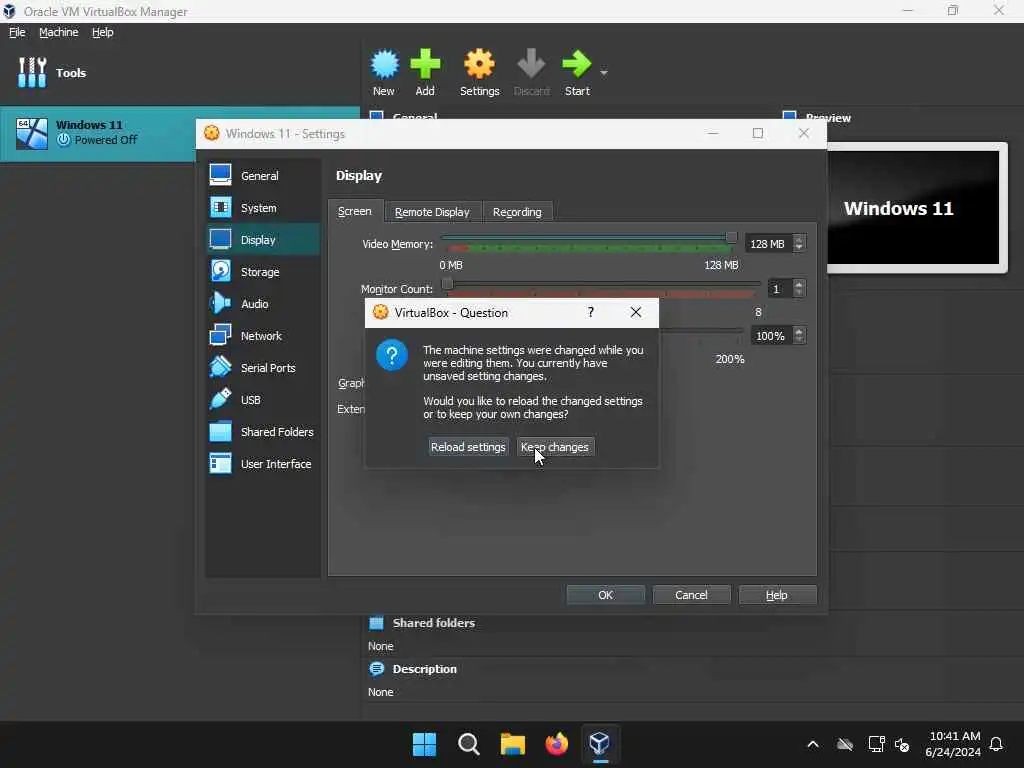Click Reload settings in Question dialog
The width and height of the screenshot is (1024, 768).
click(468, 447)
